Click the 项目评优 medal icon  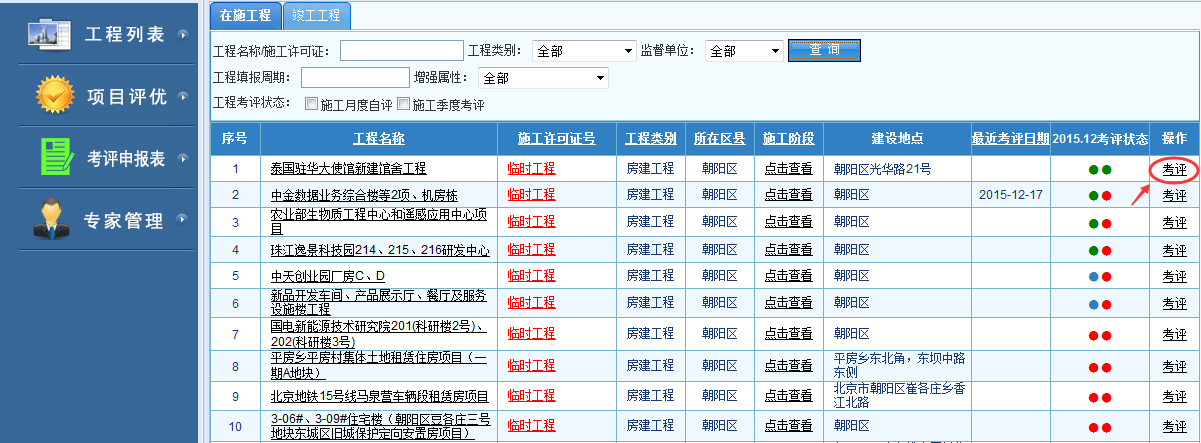[x=53, y=95]
